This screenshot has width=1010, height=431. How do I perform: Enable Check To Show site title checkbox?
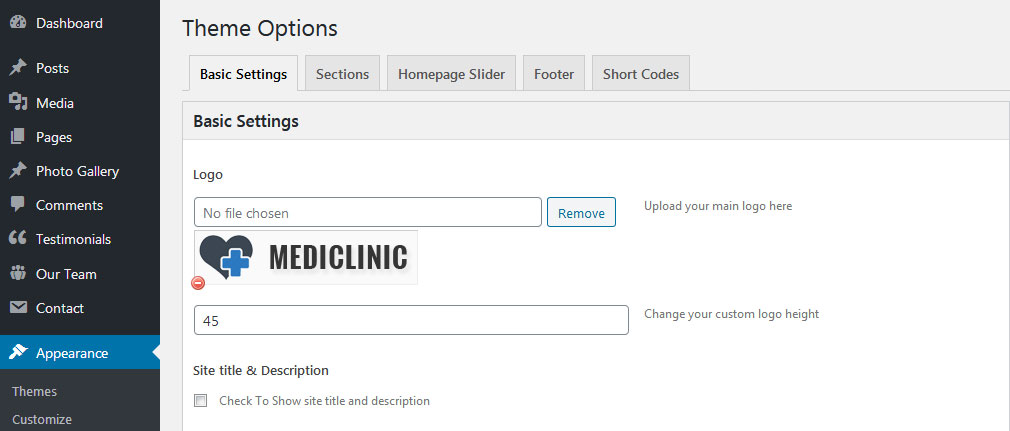coord(201,401)
